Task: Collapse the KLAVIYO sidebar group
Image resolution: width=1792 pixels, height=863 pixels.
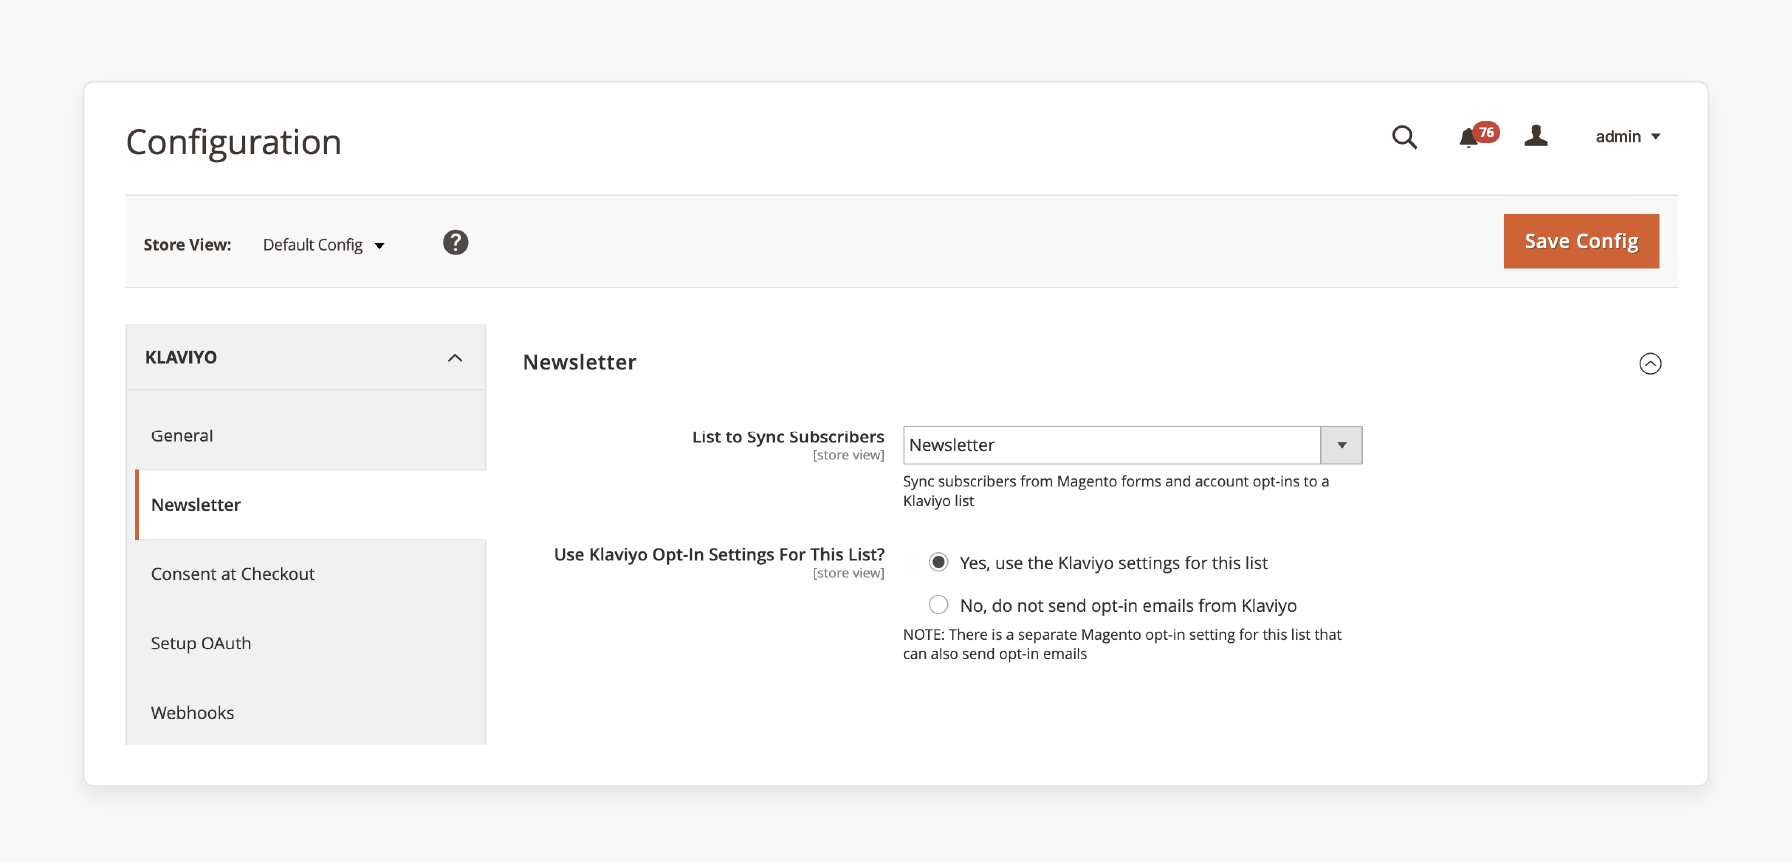Action: click(306, 357)
